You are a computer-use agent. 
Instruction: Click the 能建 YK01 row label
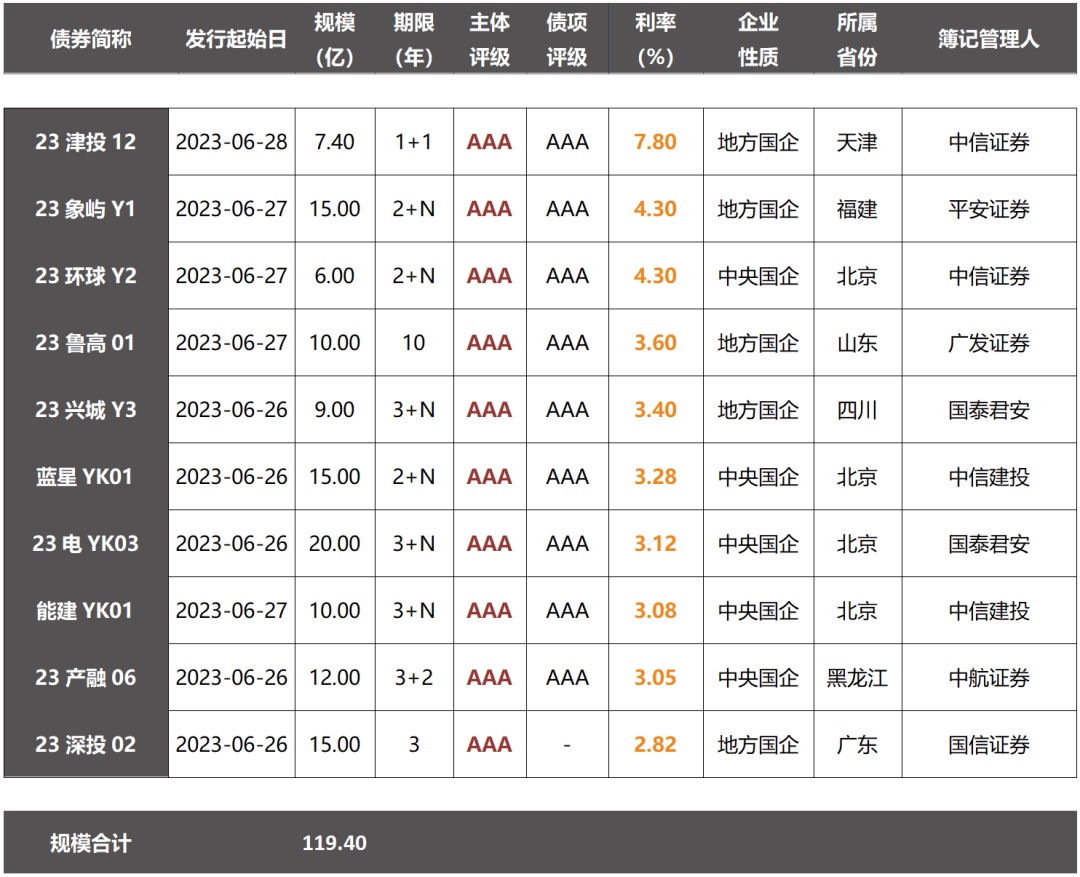[84, 610]
